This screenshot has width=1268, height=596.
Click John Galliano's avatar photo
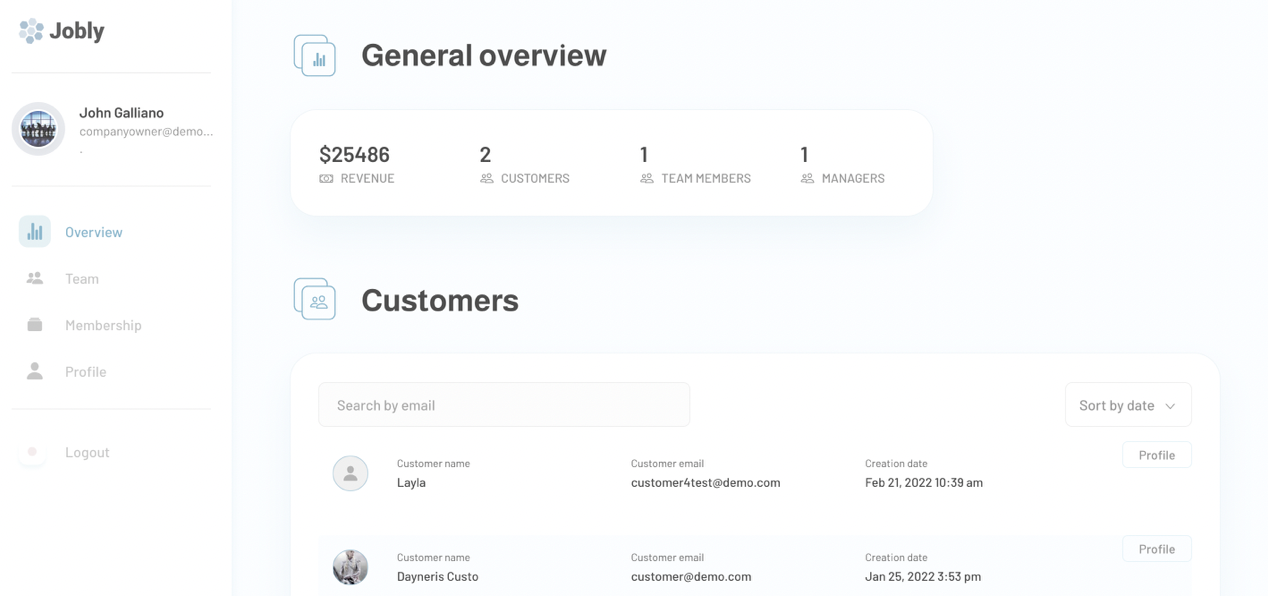[38, 129]
